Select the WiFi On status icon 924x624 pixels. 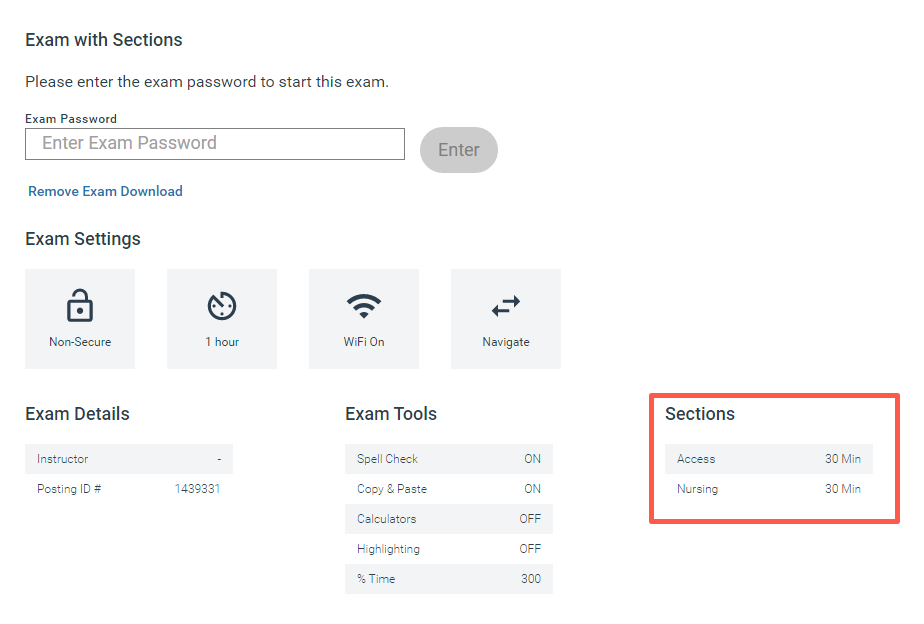[x=364, y=305]
